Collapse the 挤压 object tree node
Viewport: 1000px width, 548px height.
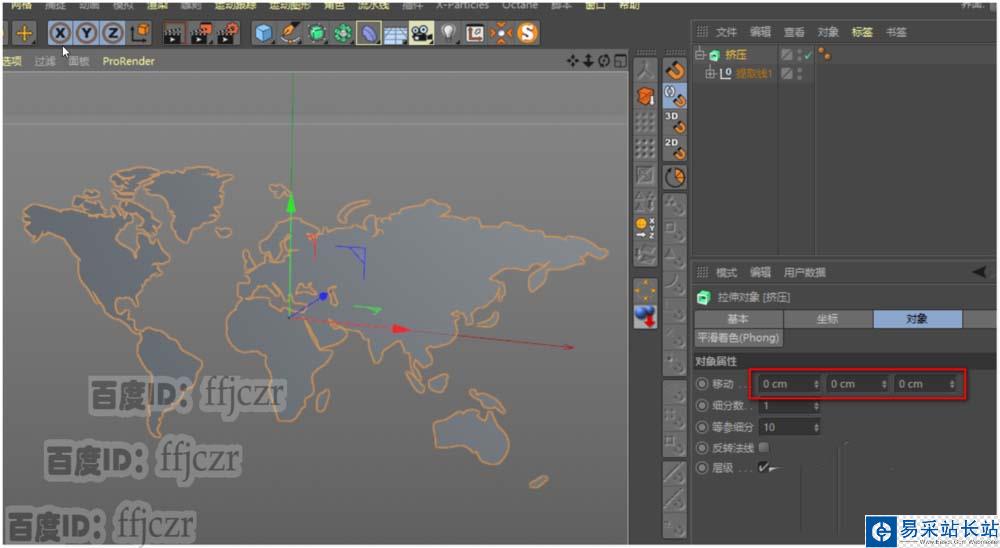tap(701, 54)
